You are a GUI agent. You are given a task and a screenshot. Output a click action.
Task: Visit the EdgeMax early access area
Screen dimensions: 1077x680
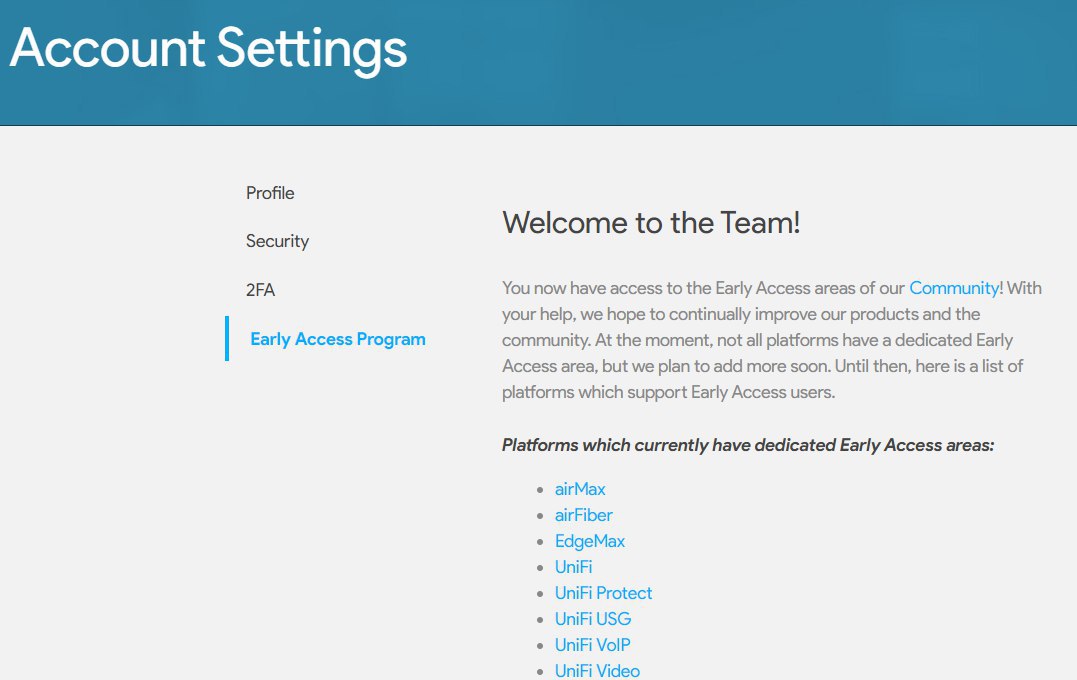point(590,541)
